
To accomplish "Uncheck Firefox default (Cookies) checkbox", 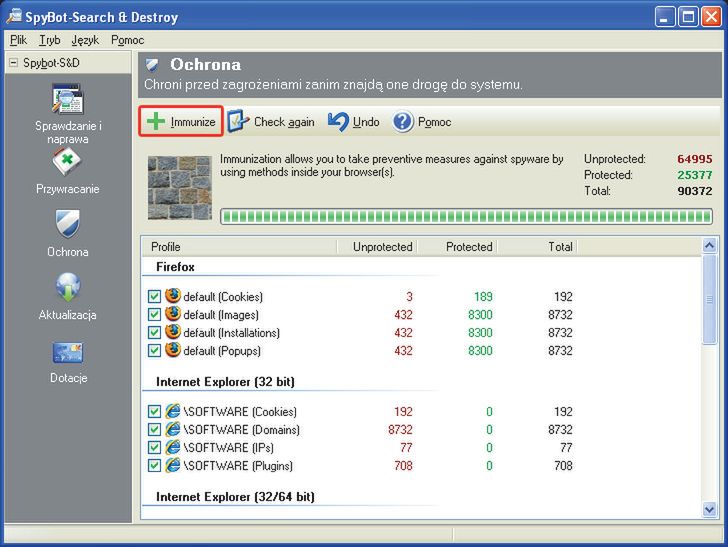I will click(x=154, y=296).
